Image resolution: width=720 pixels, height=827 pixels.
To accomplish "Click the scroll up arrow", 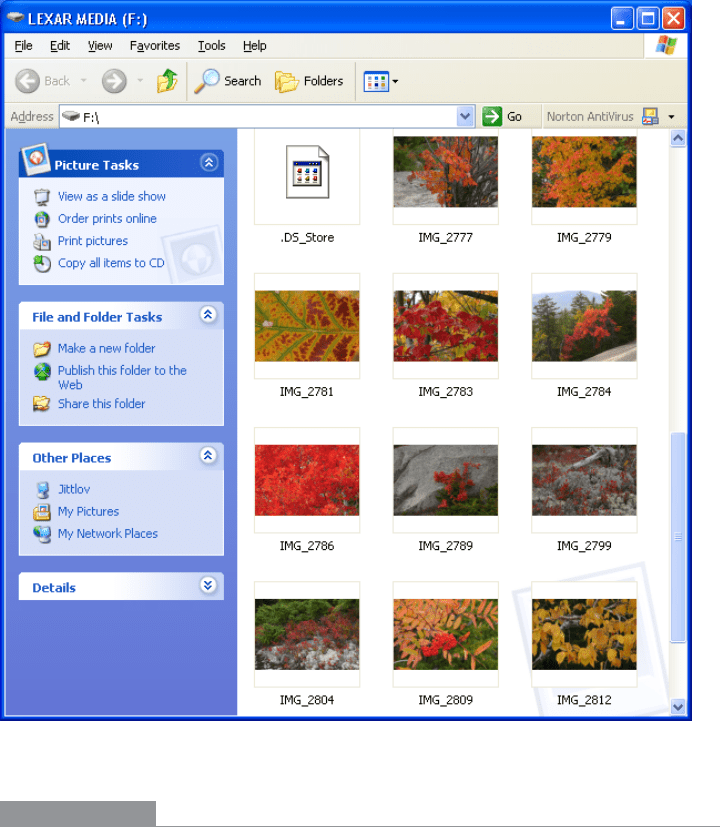I will (678, 139).
